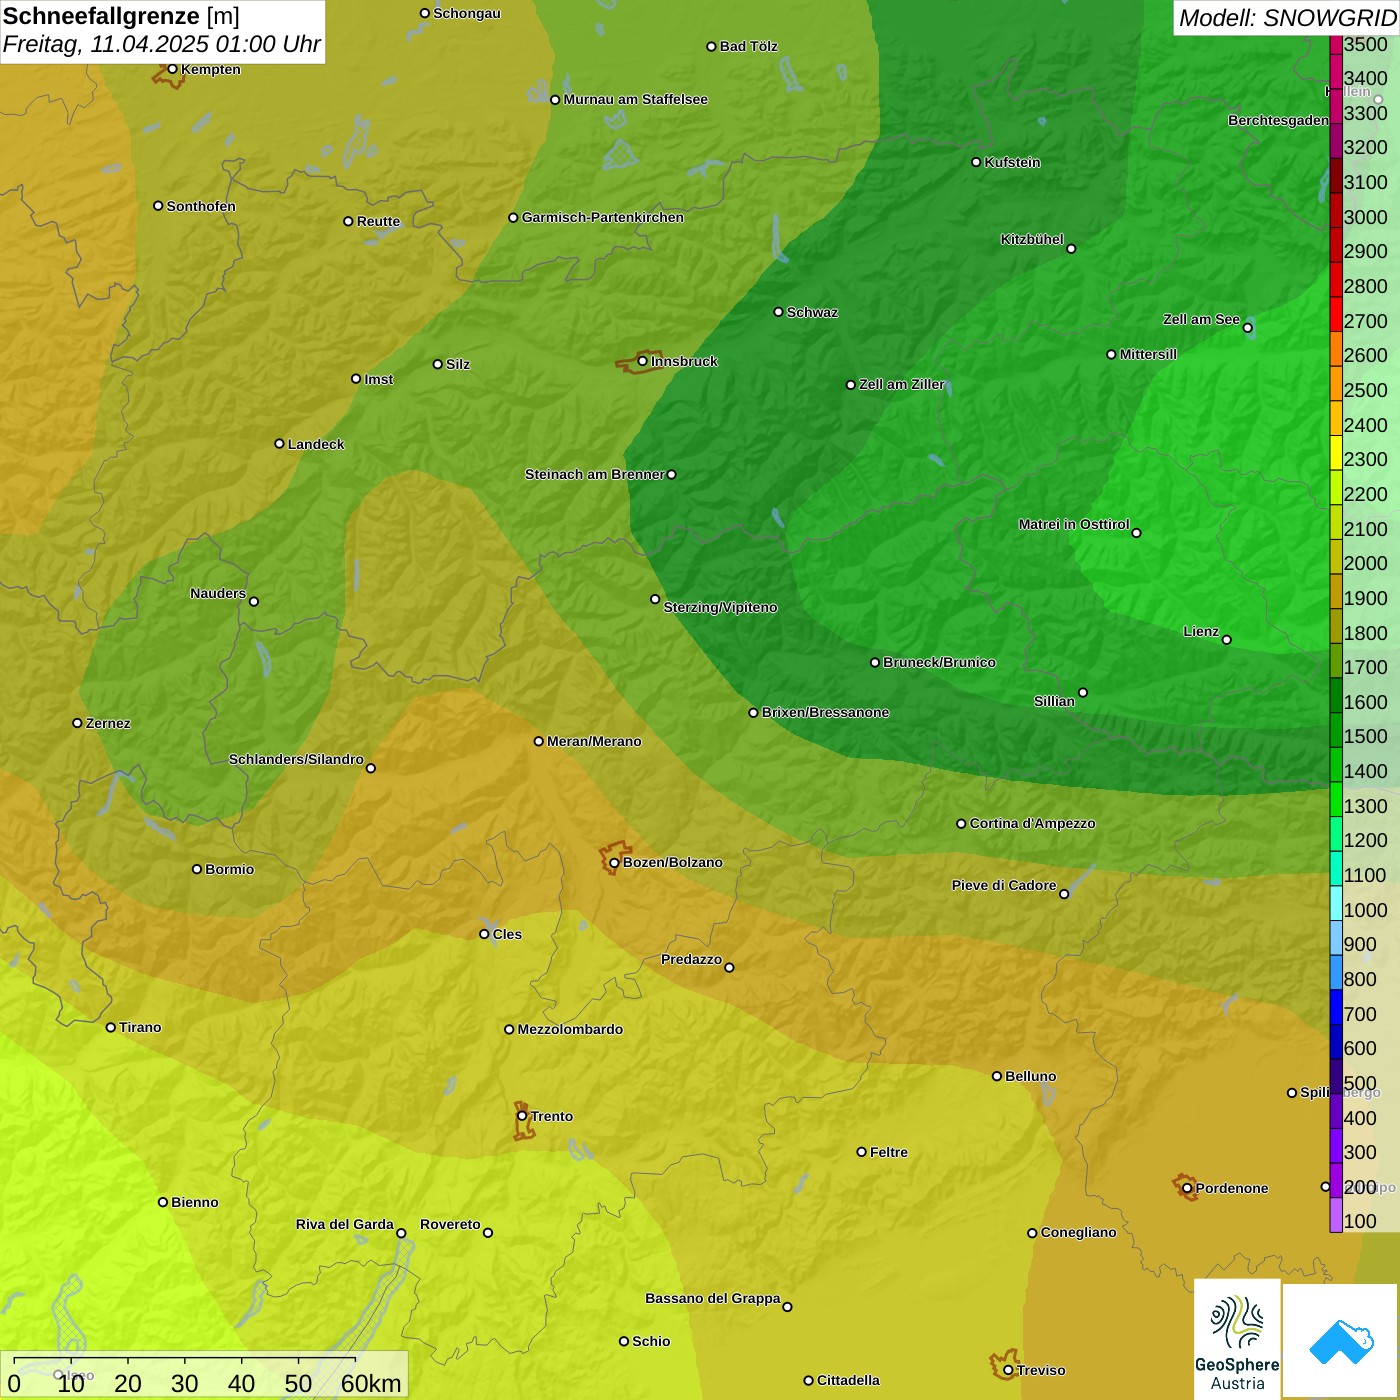Click the 1000 m cyan legend swatch
The image size is (1400, 1400).
click(x=1335, y=903)
